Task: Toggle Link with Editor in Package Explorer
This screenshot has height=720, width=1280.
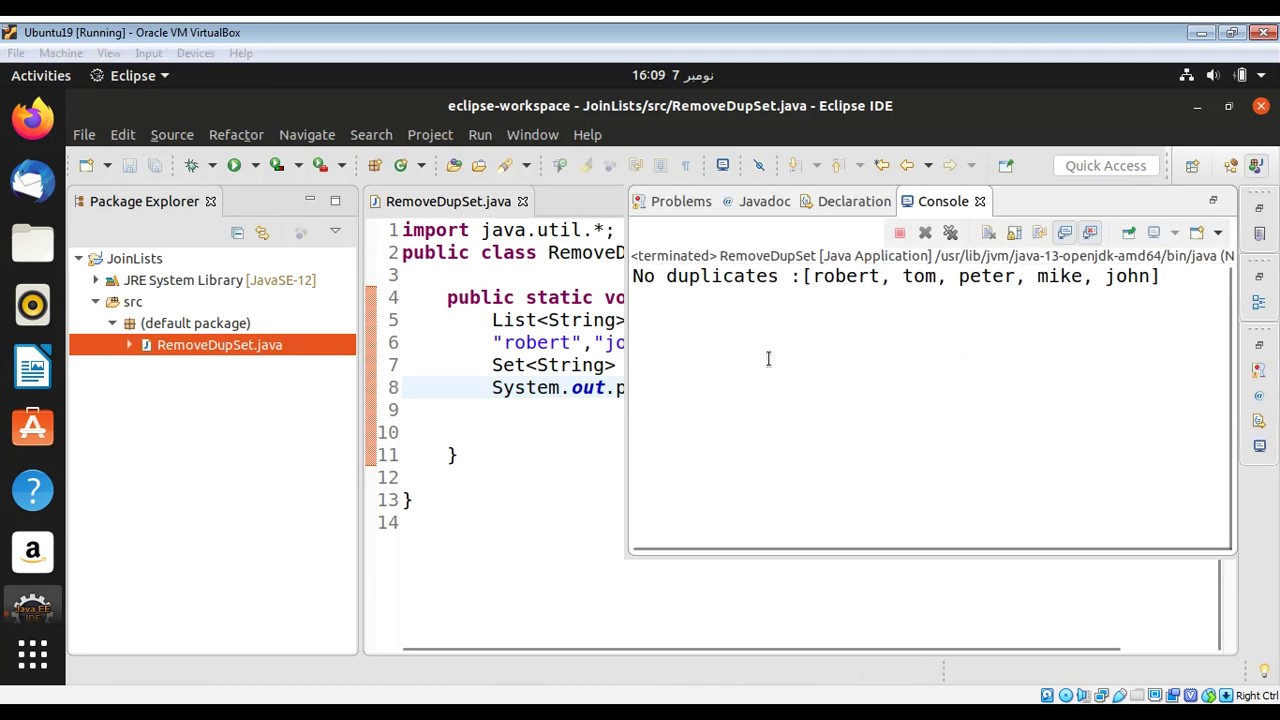Action: pyautogui.click(x=262, y=232)
